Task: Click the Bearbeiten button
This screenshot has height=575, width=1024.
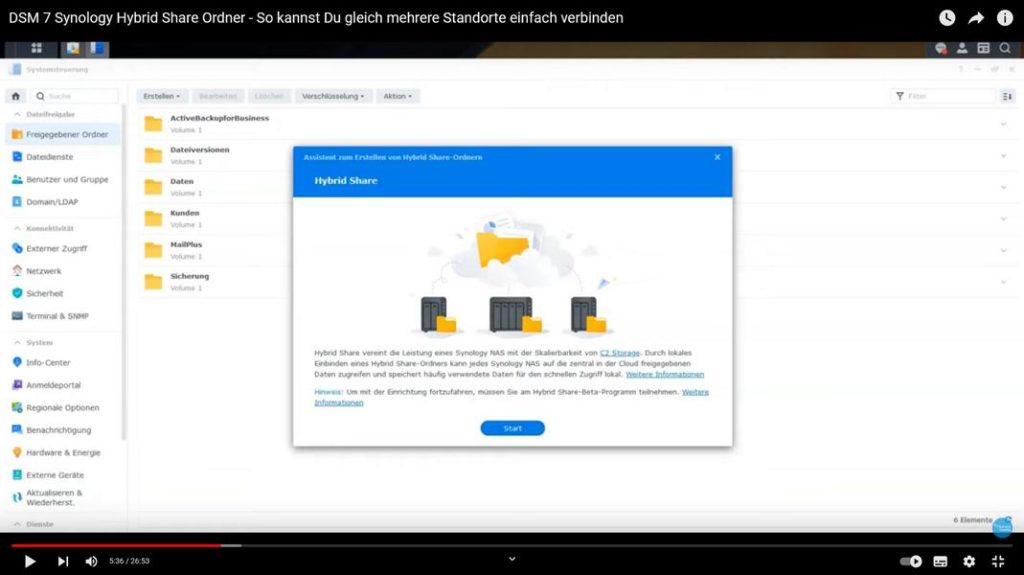Action: coord(217,96)
